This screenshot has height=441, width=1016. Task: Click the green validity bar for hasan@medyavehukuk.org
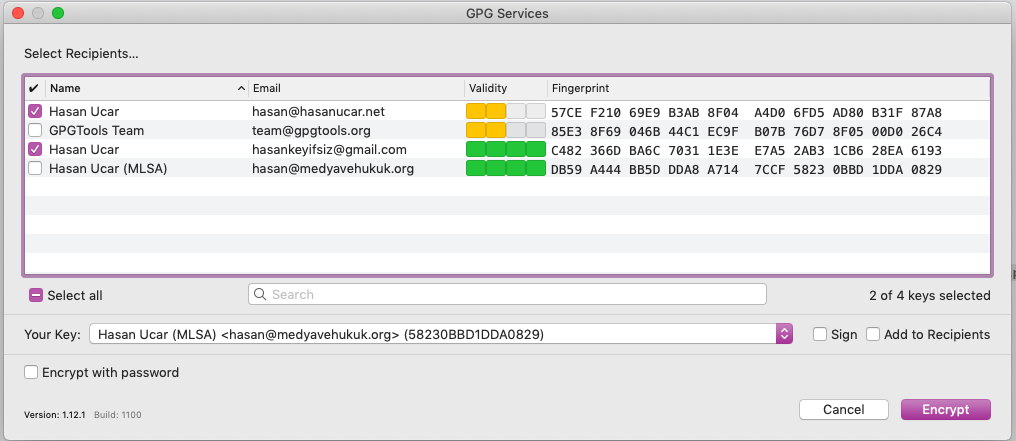coord(506,169)
